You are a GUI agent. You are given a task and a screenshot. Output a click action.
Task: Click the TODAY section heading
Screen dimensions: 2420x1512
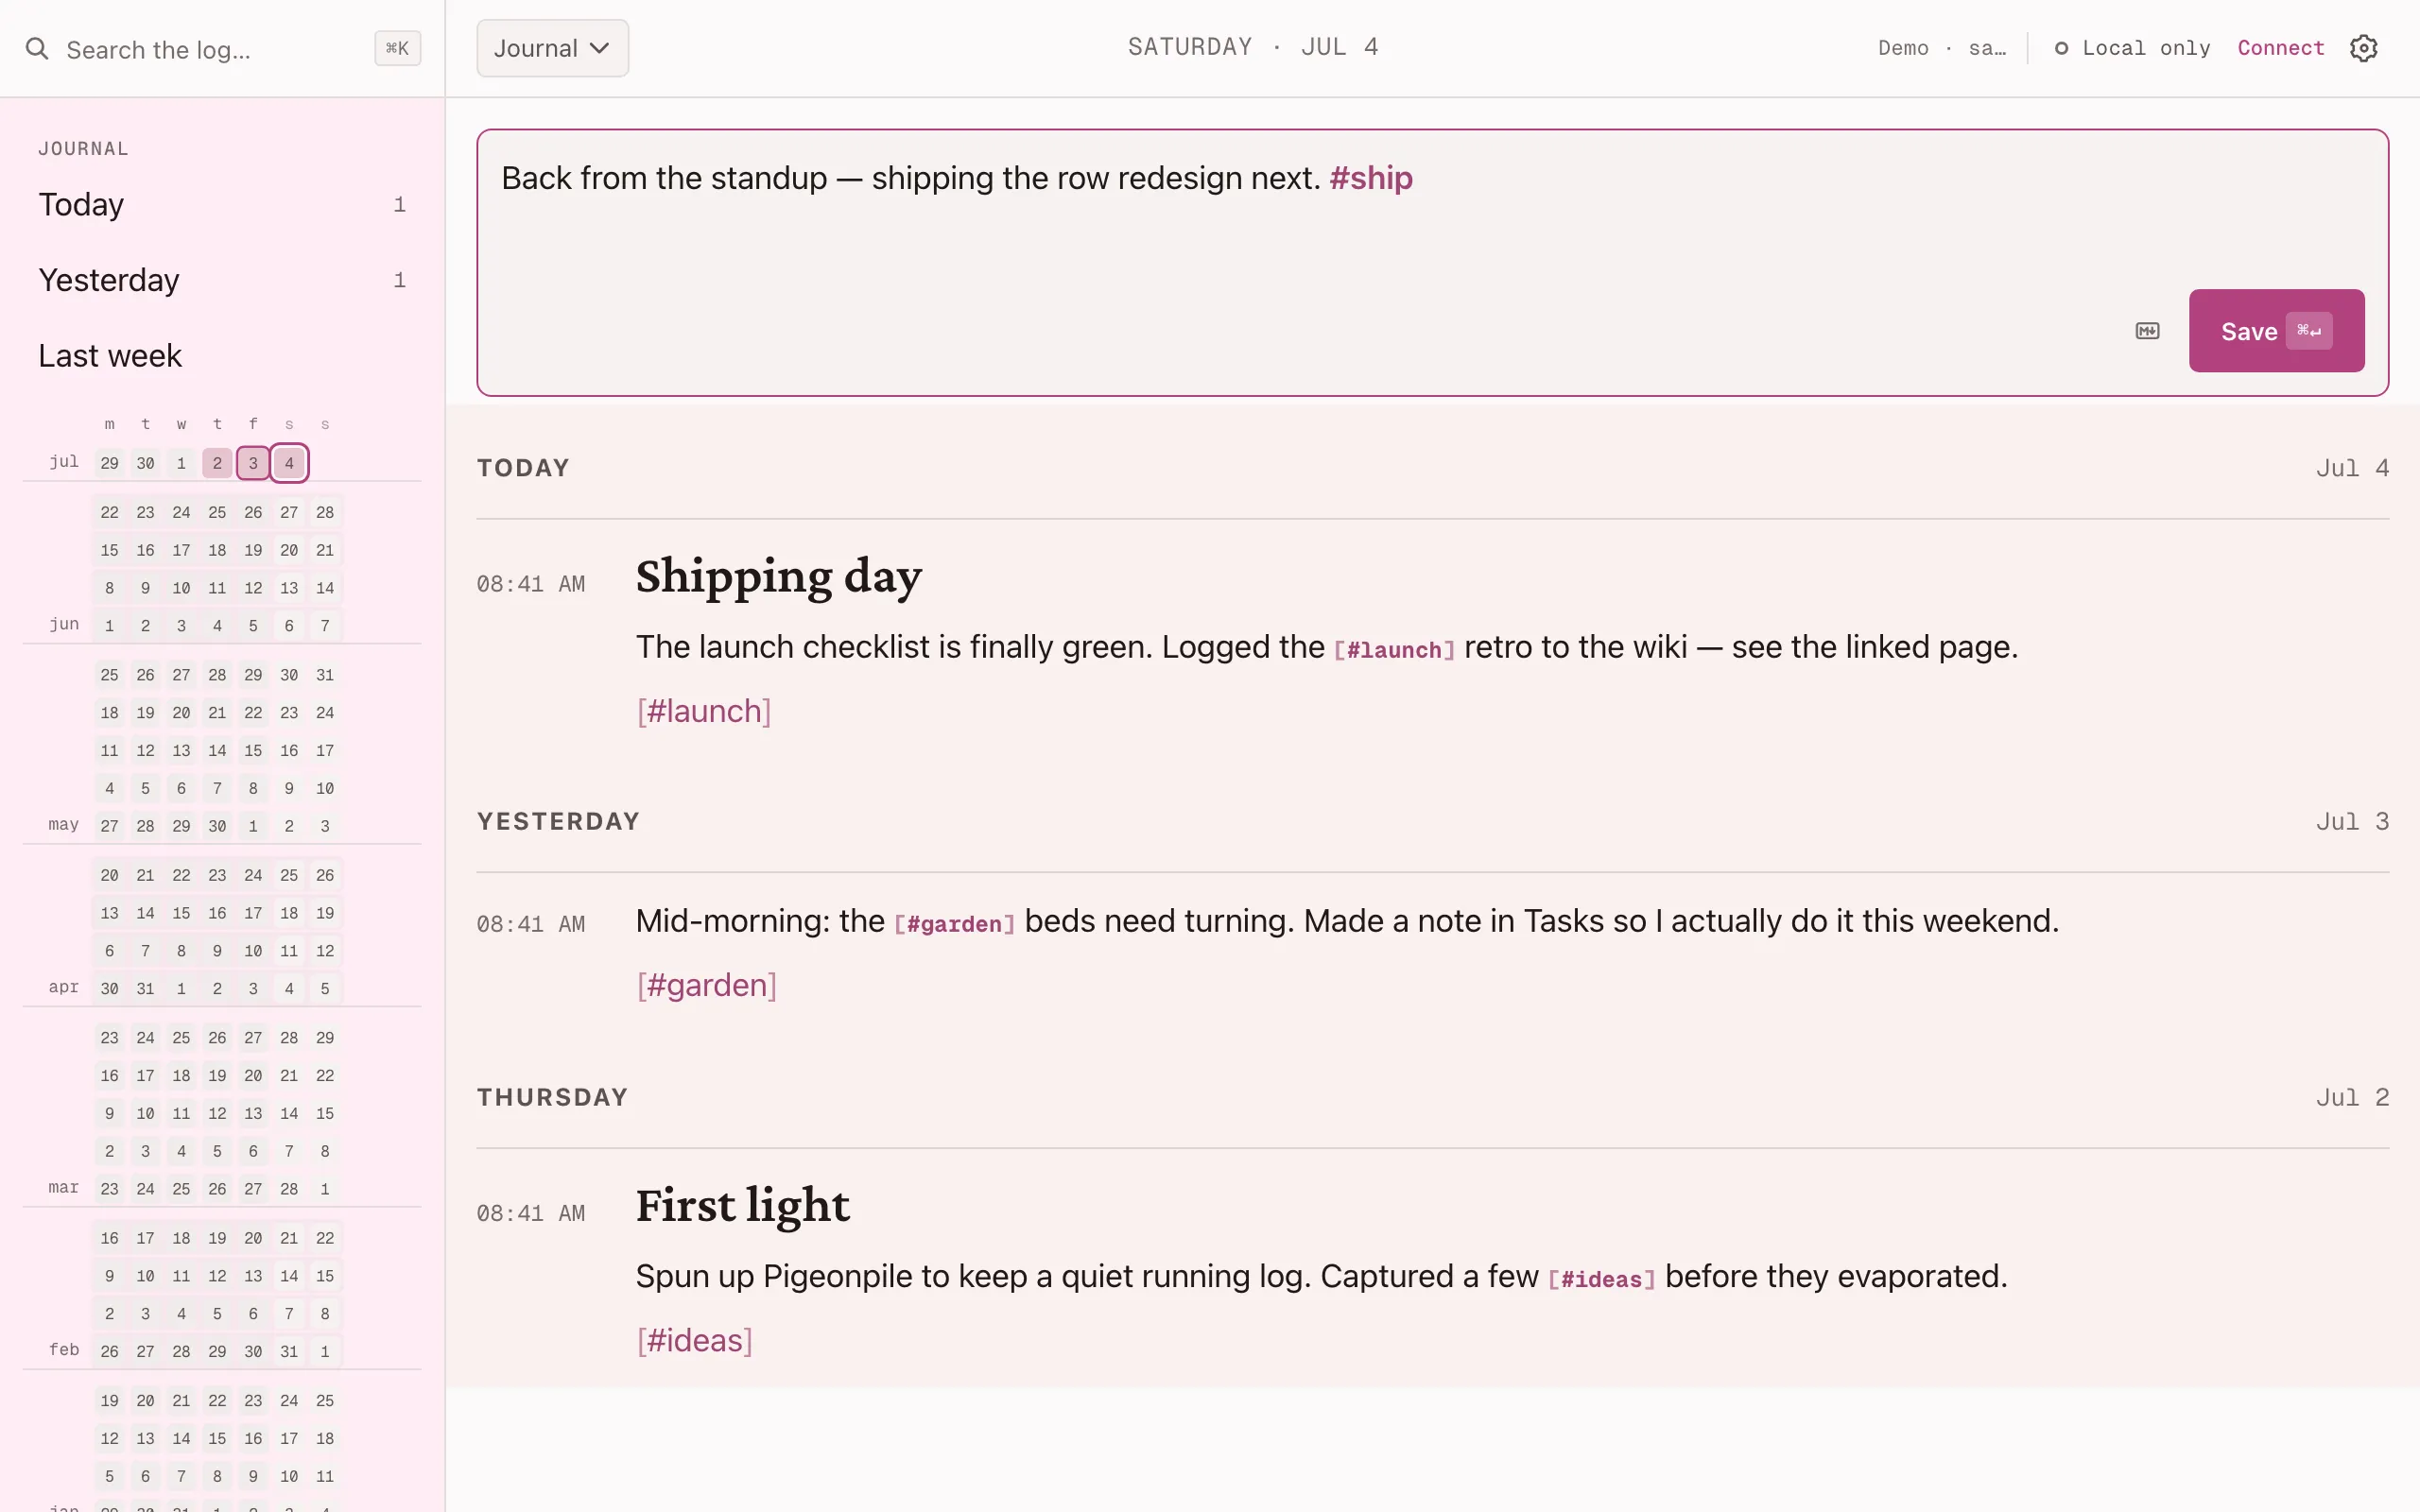(523, 468)
